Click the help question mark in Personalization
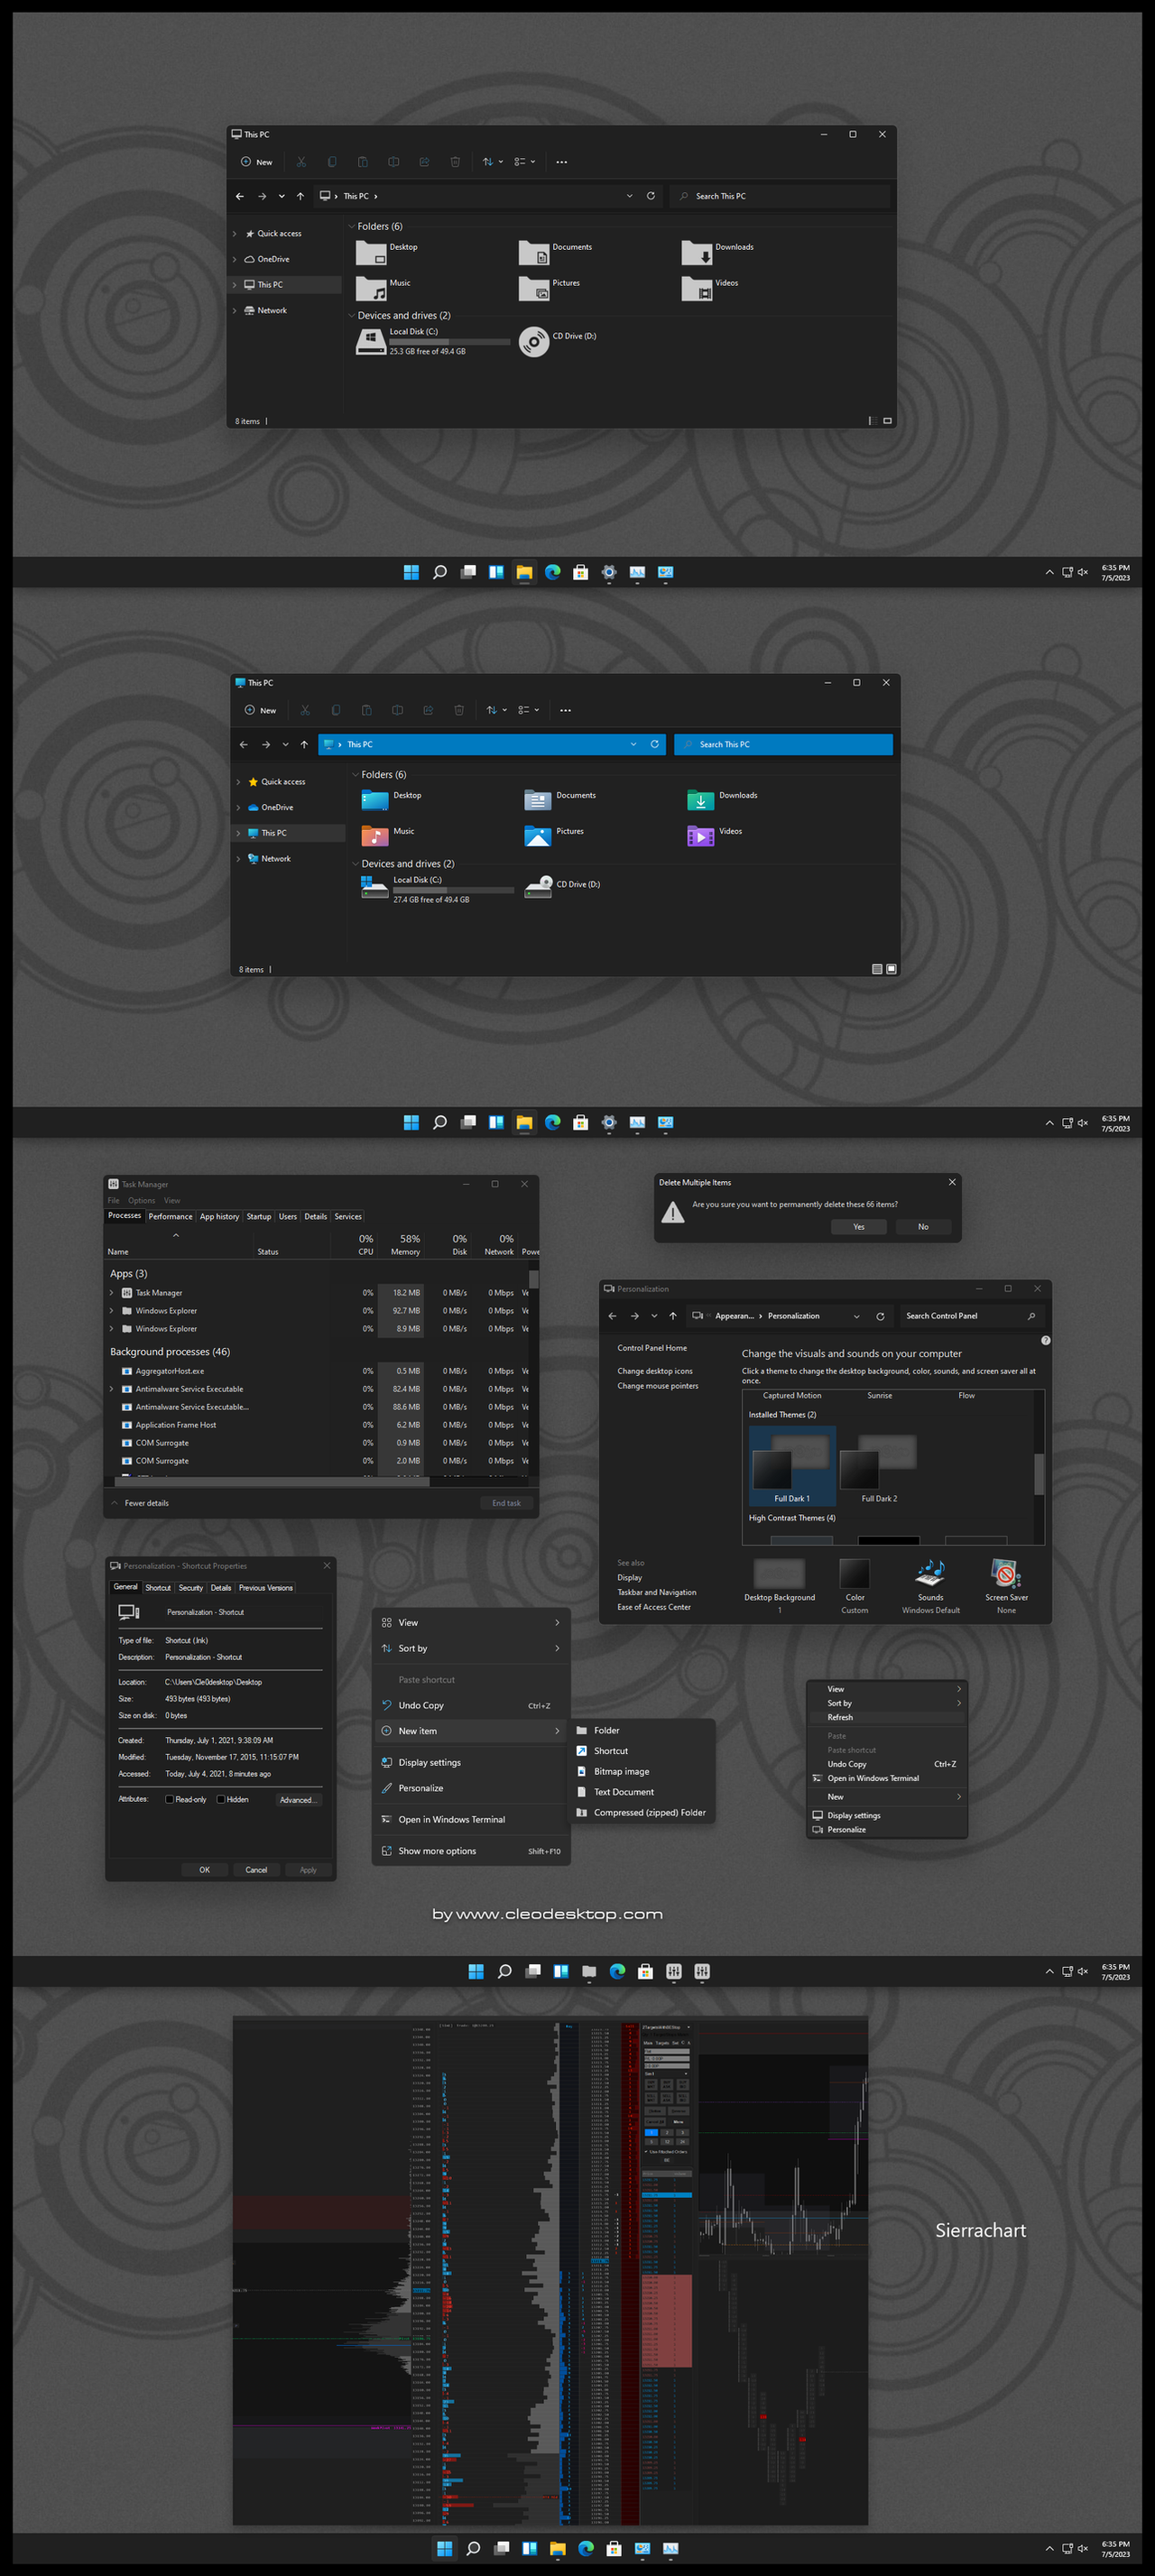This screenshot has width=1155, height=2576. click(1045, 1340)
